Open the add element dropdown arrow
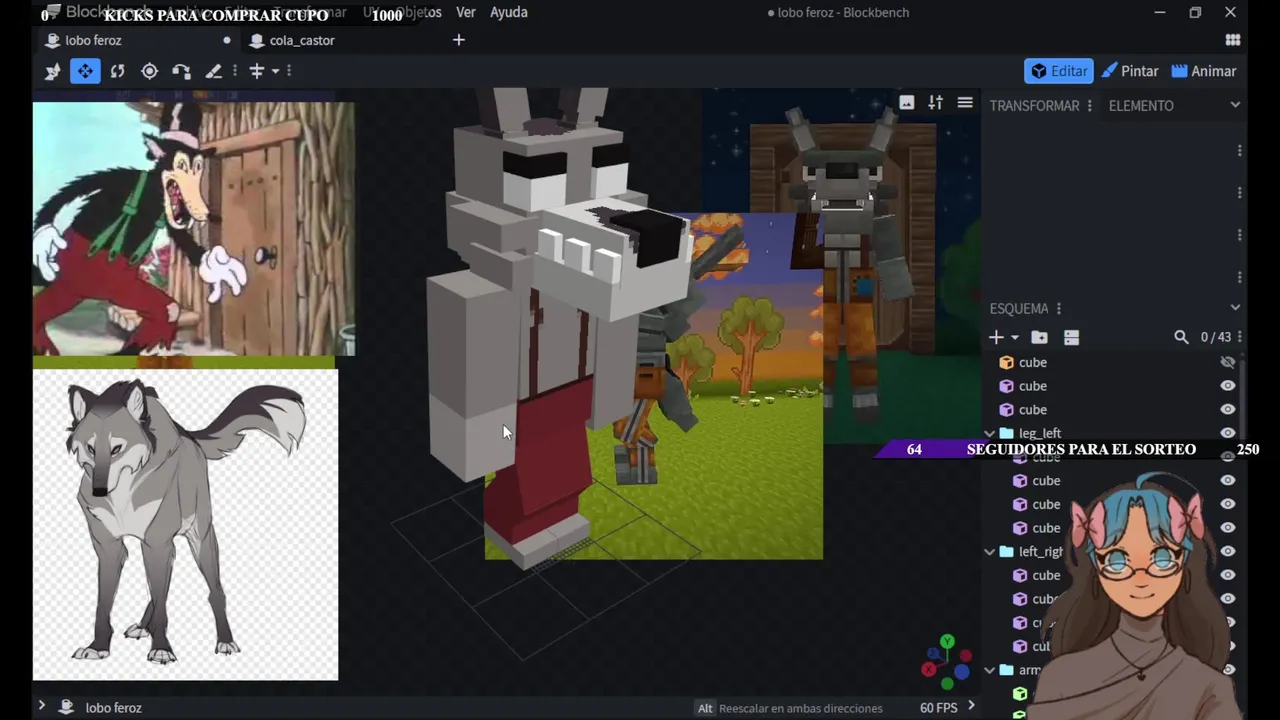 [1015, 338]
